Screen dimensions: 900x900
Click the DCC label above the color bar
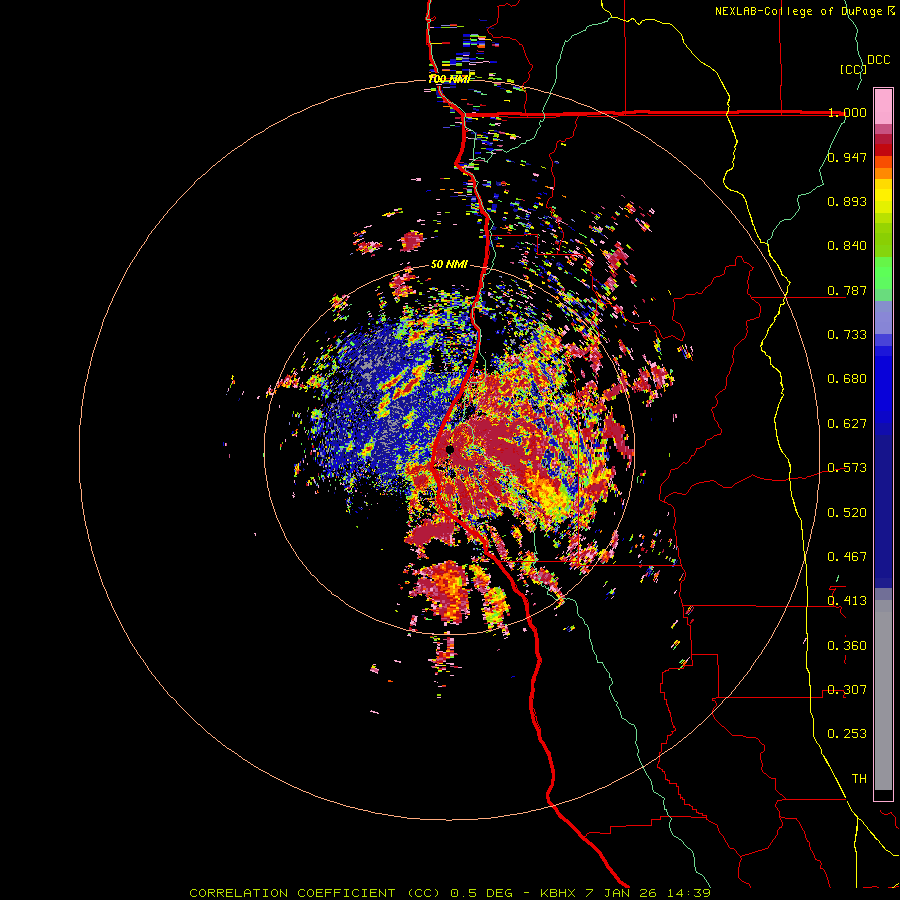[878, 60]
